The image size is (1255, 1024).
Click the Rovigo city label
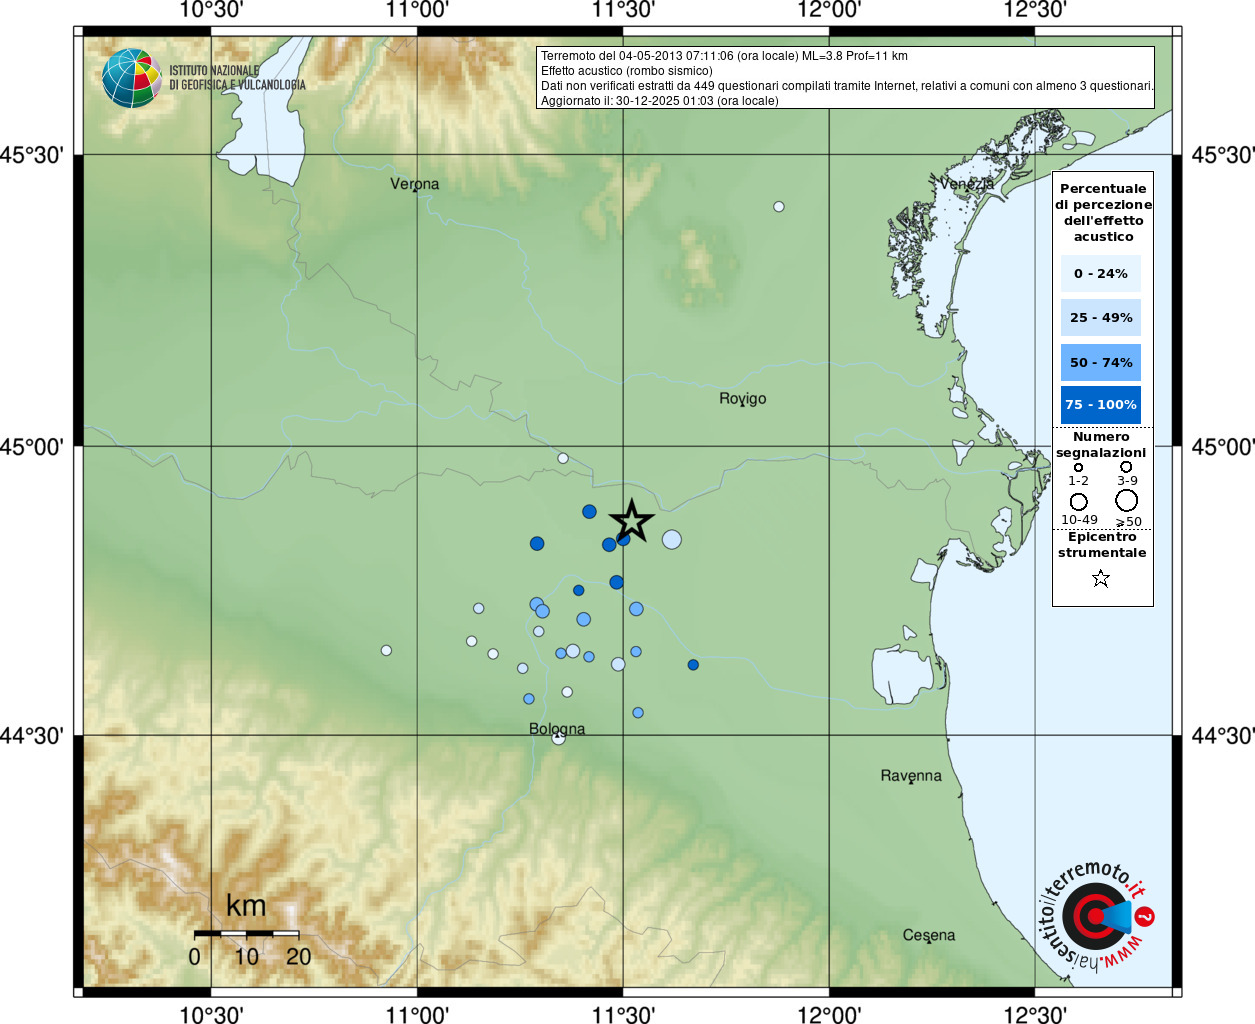(x=742, y=398)
